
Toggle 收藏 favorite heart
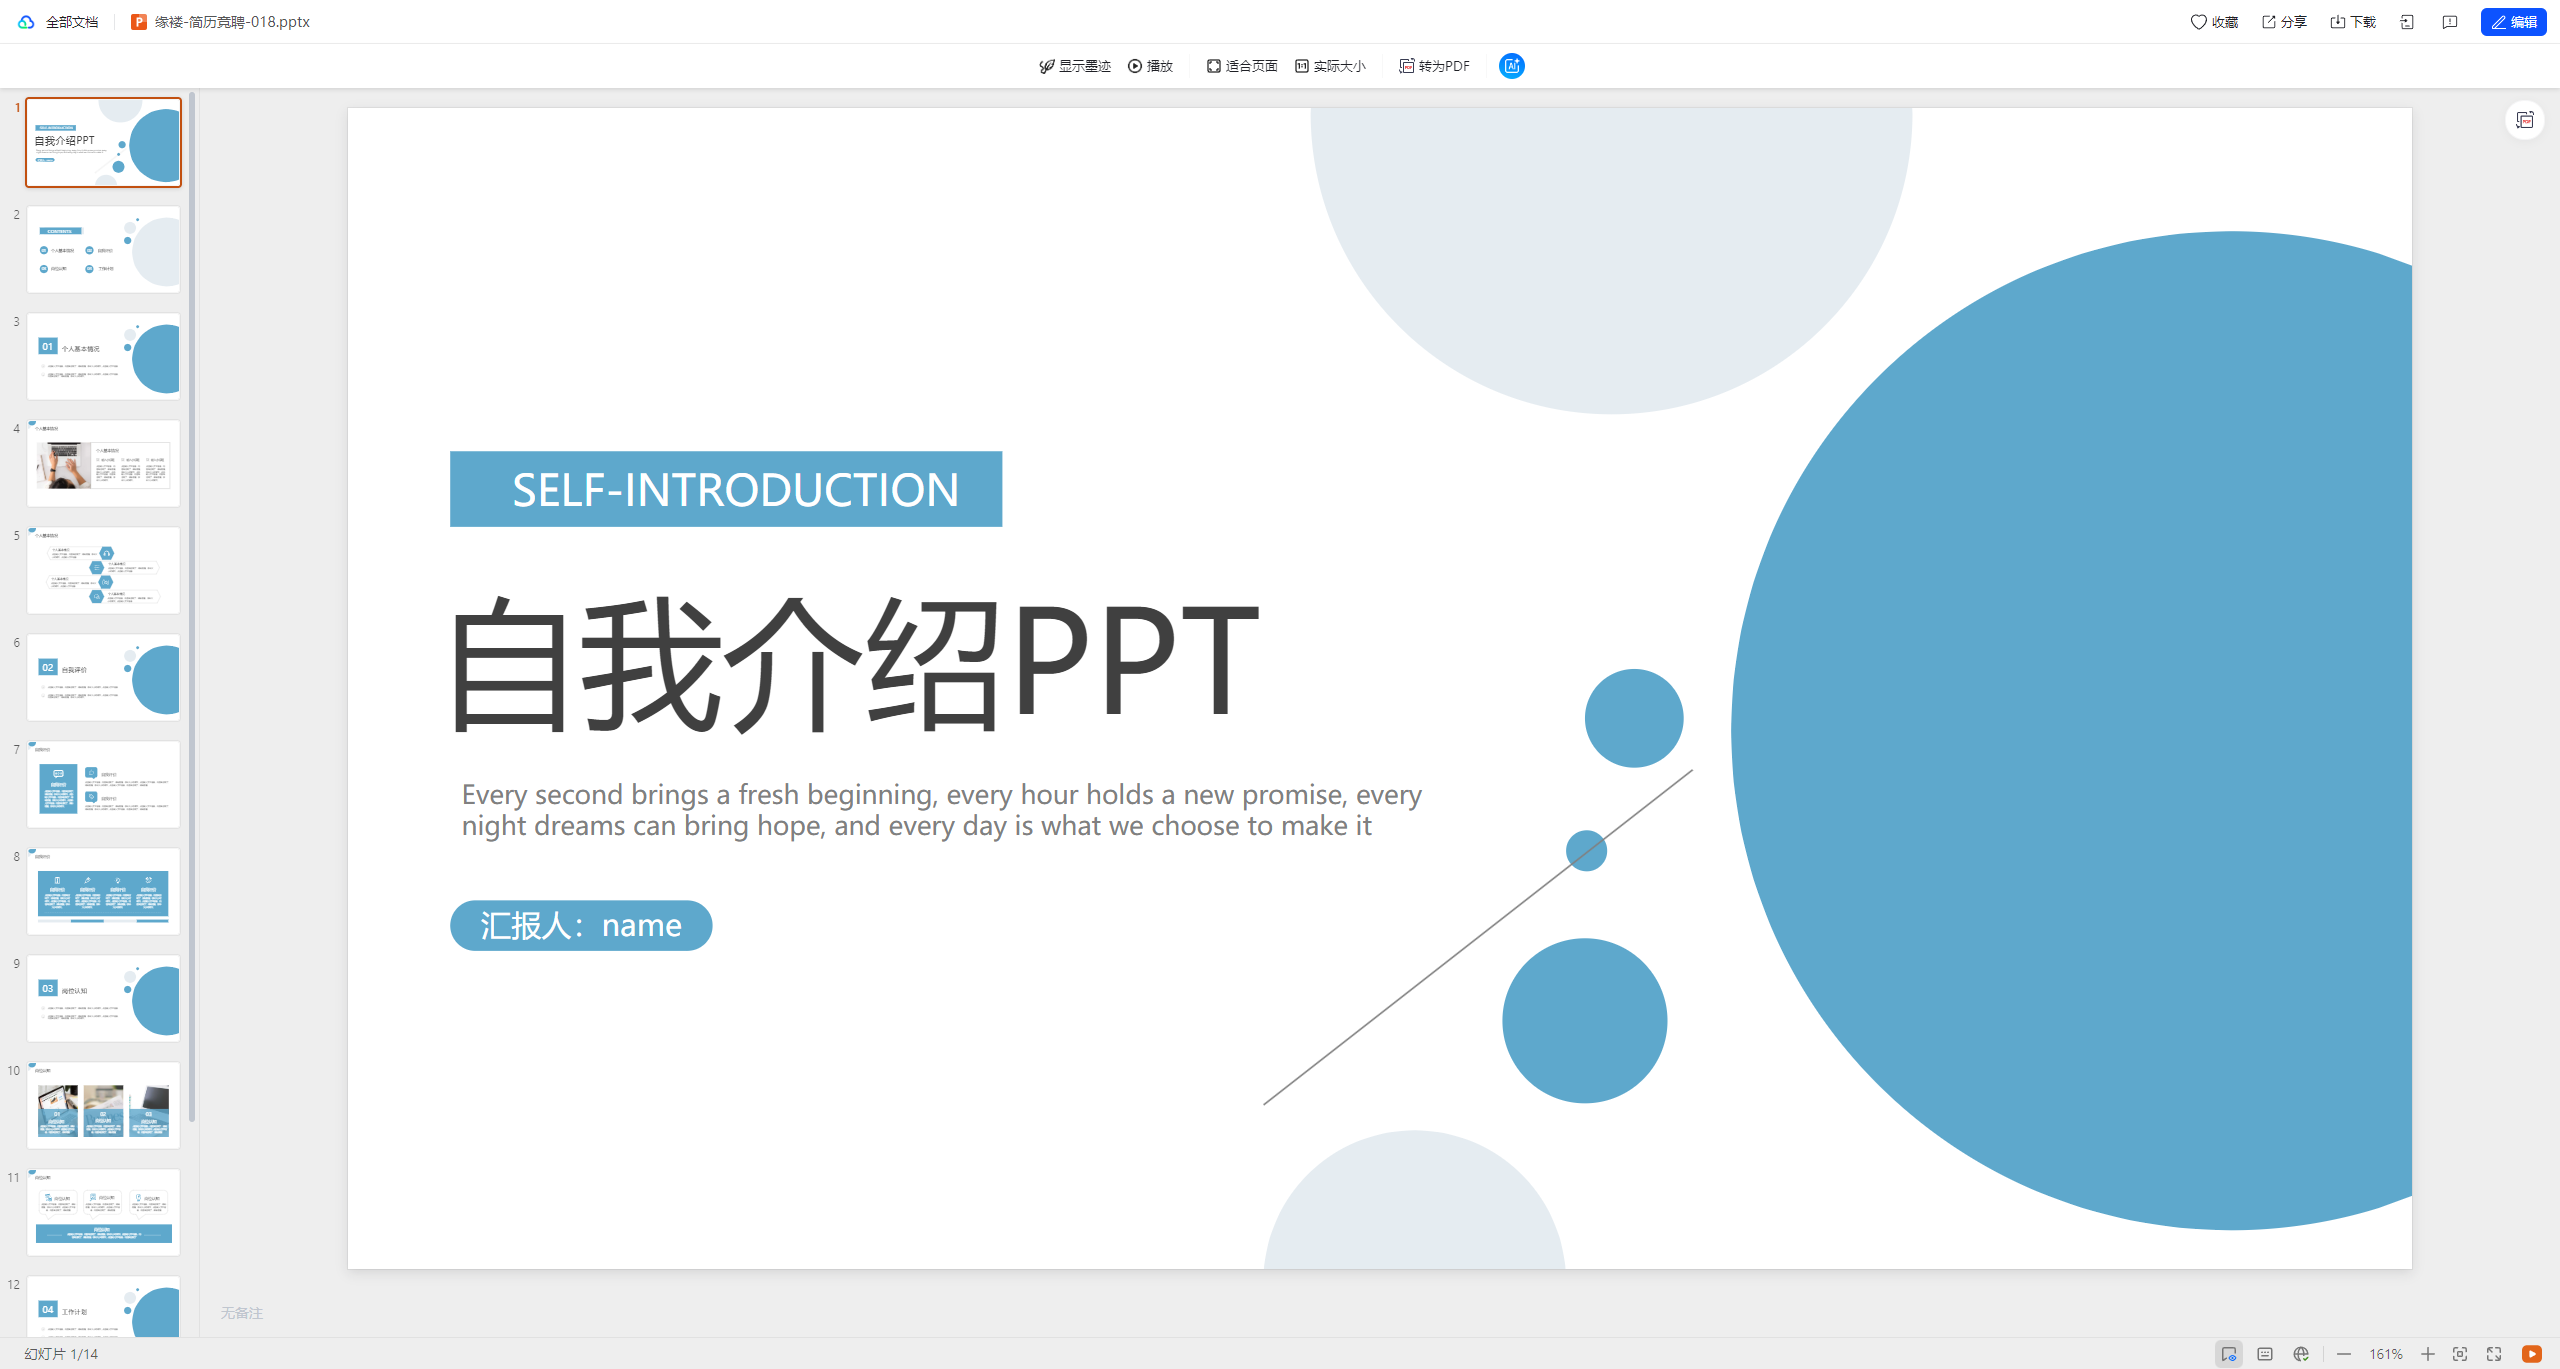click(x=2214, y=22)
